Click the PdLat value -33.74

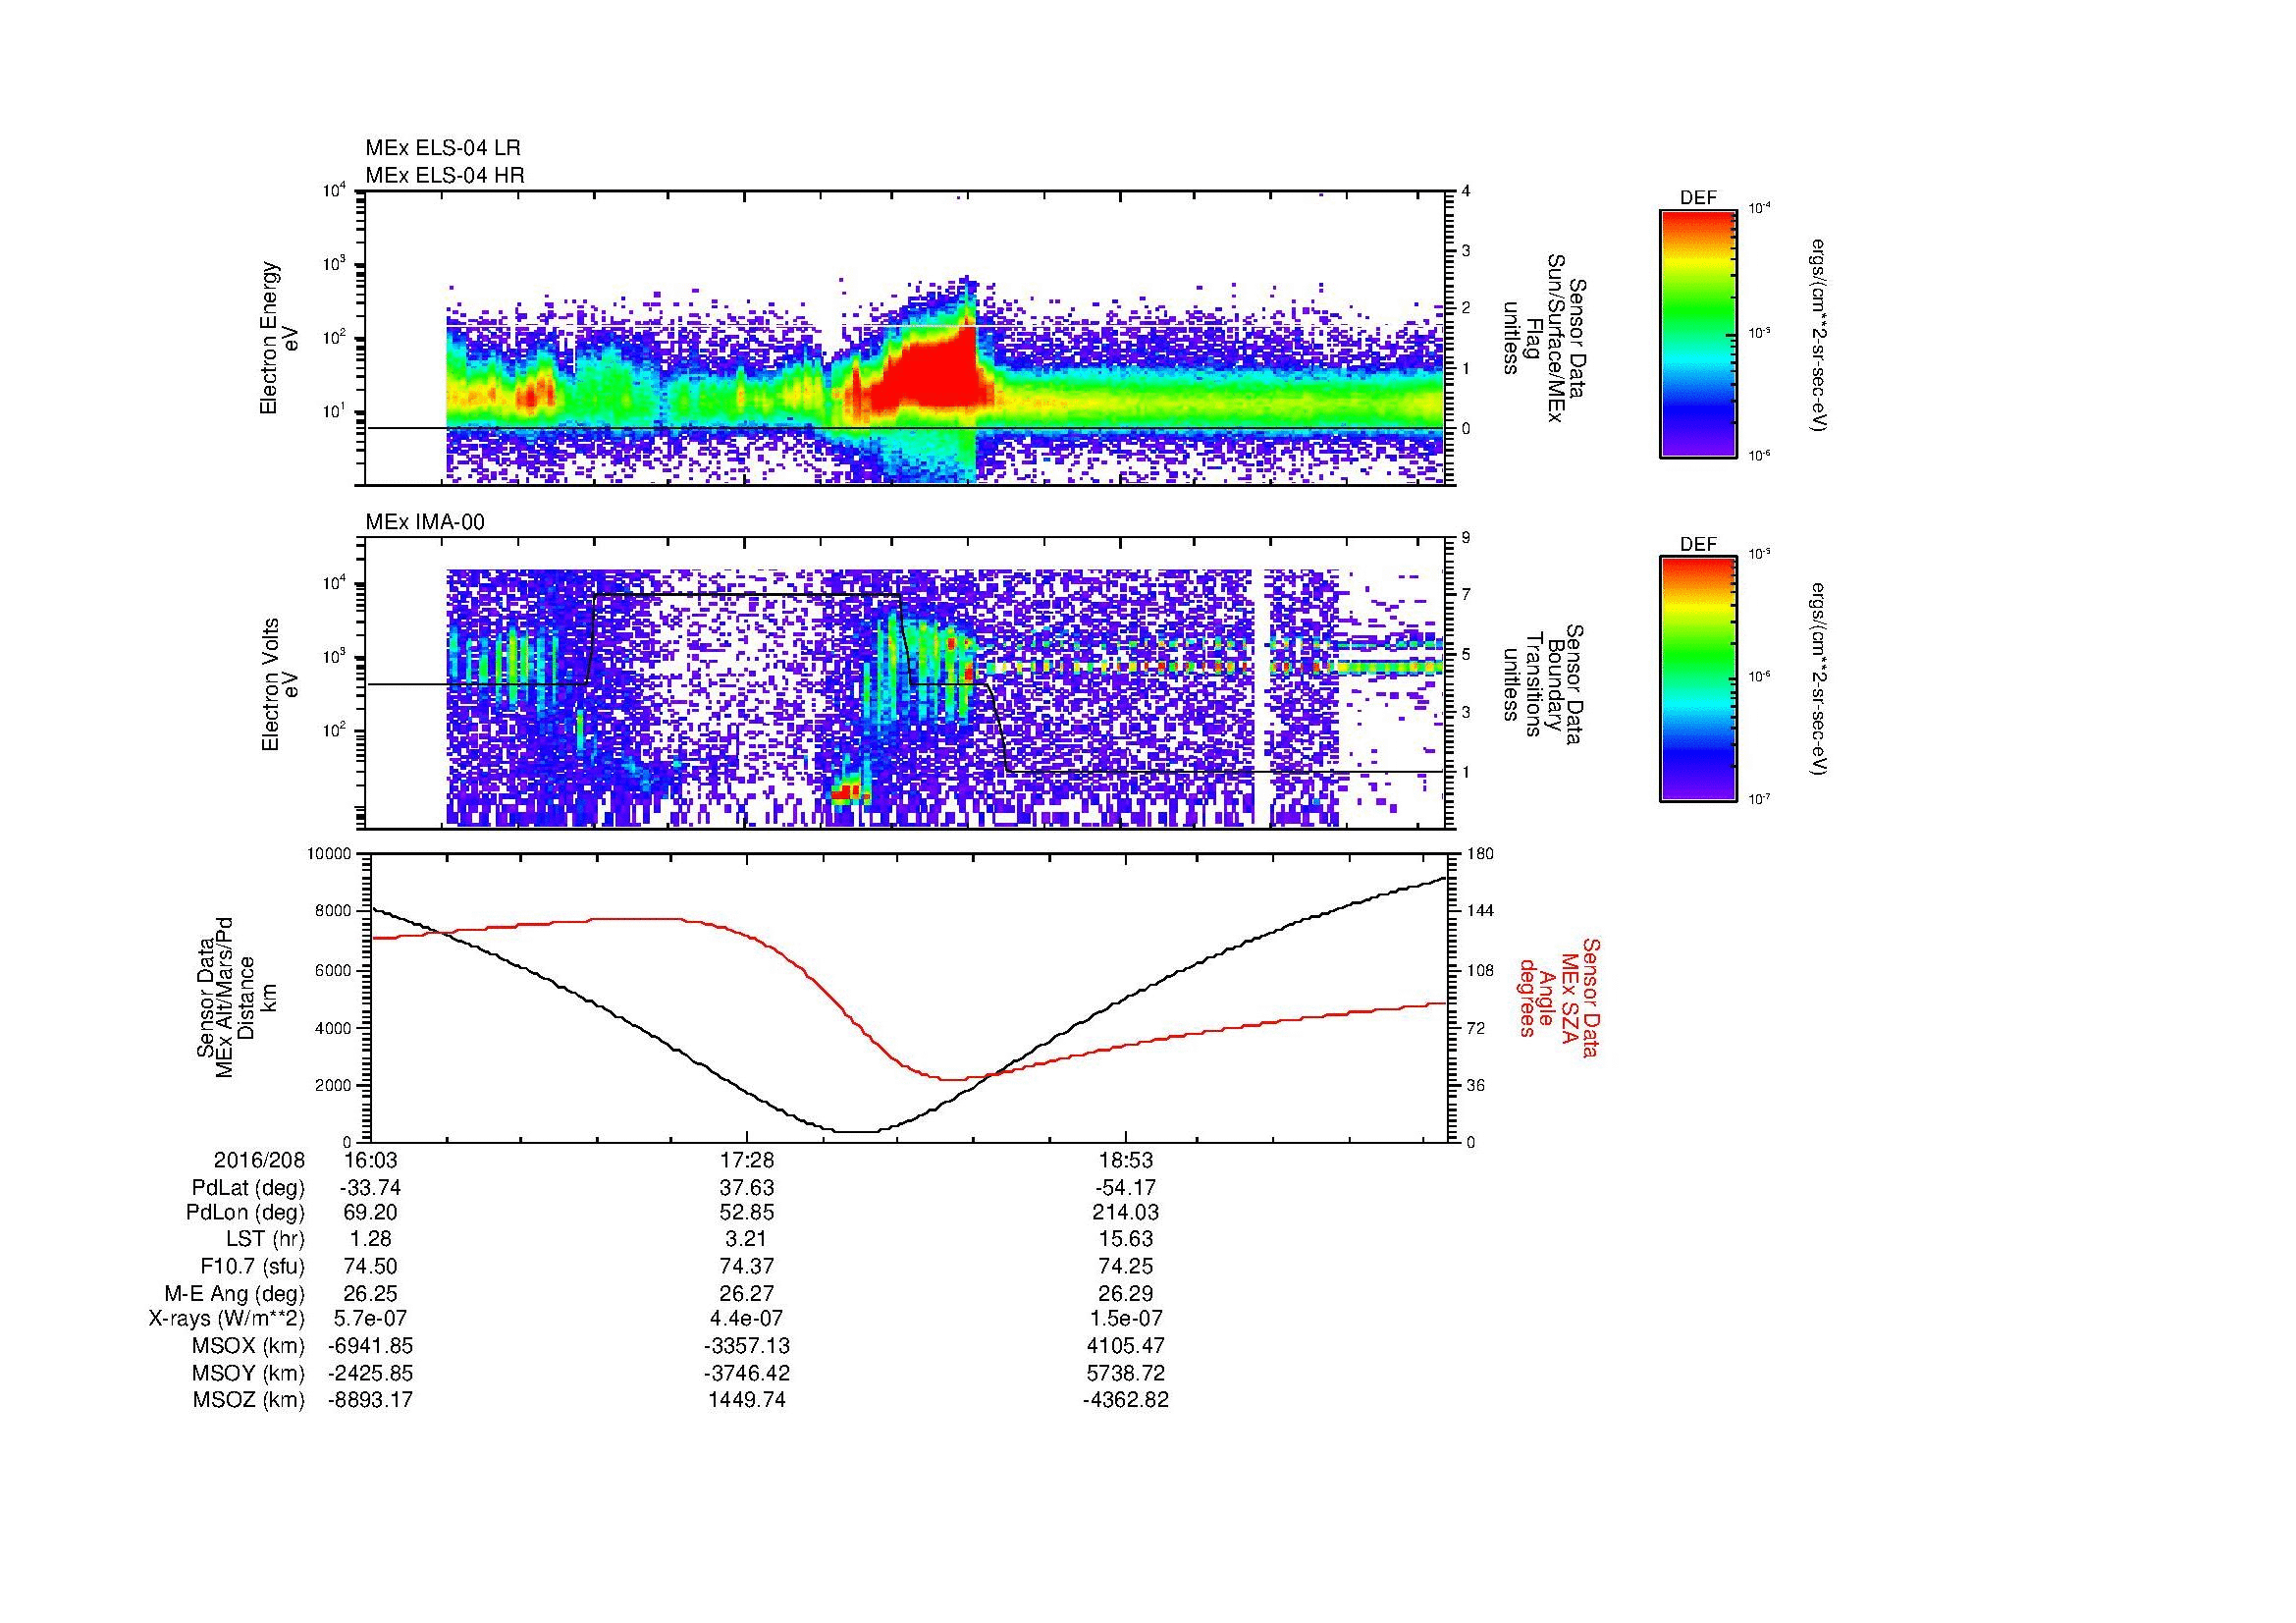pos(370,1188)
